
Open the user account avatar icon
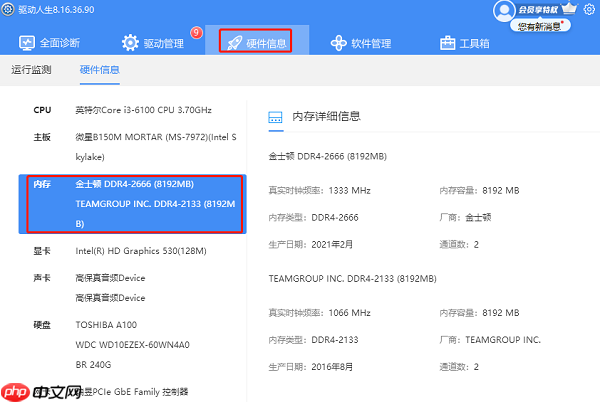coord(504,11)
